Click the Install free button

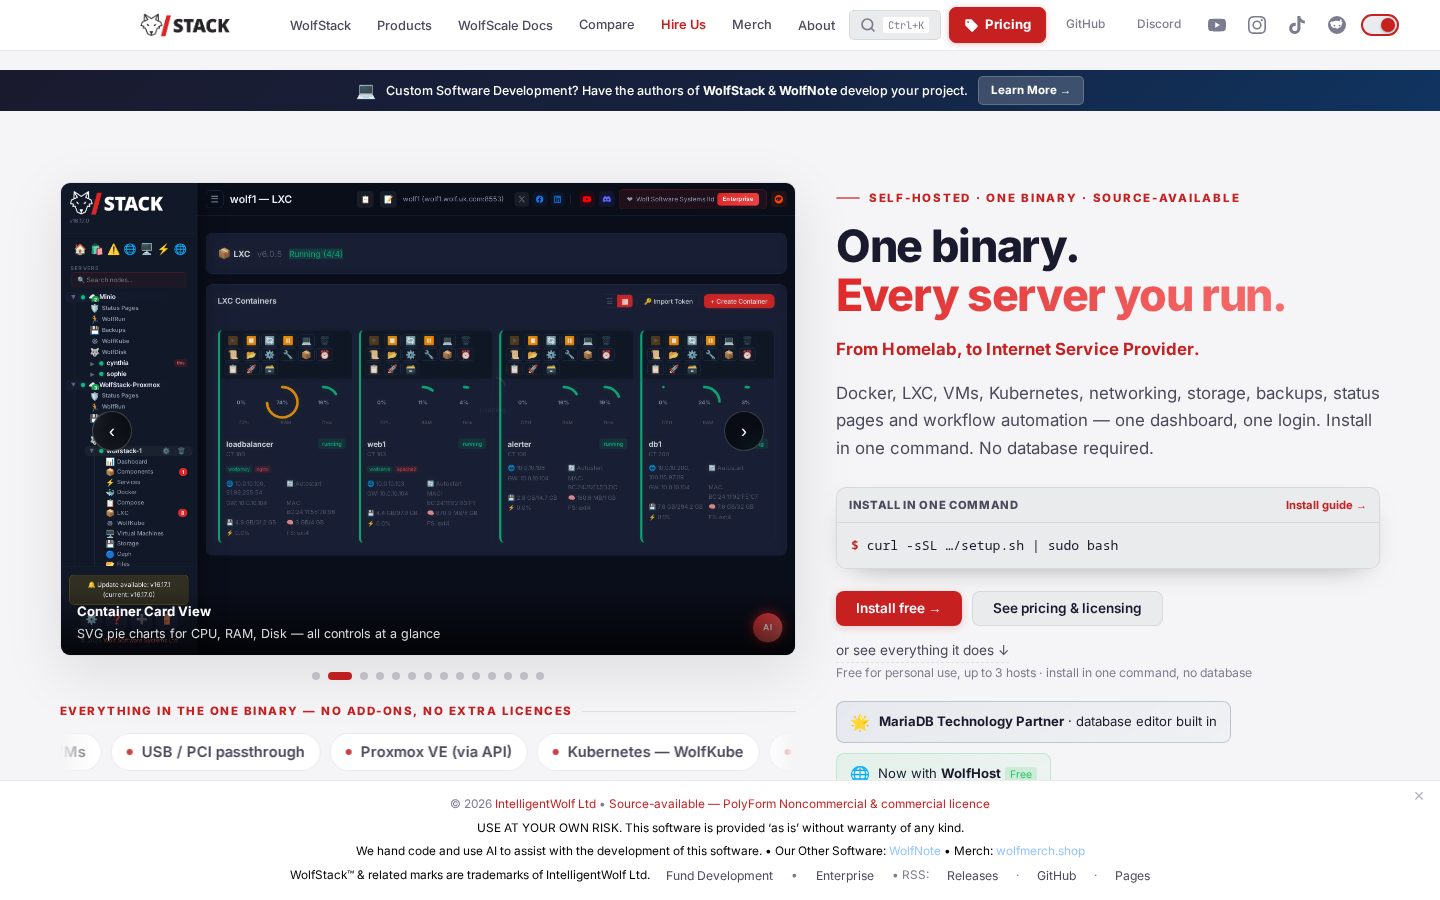point(898,608)
